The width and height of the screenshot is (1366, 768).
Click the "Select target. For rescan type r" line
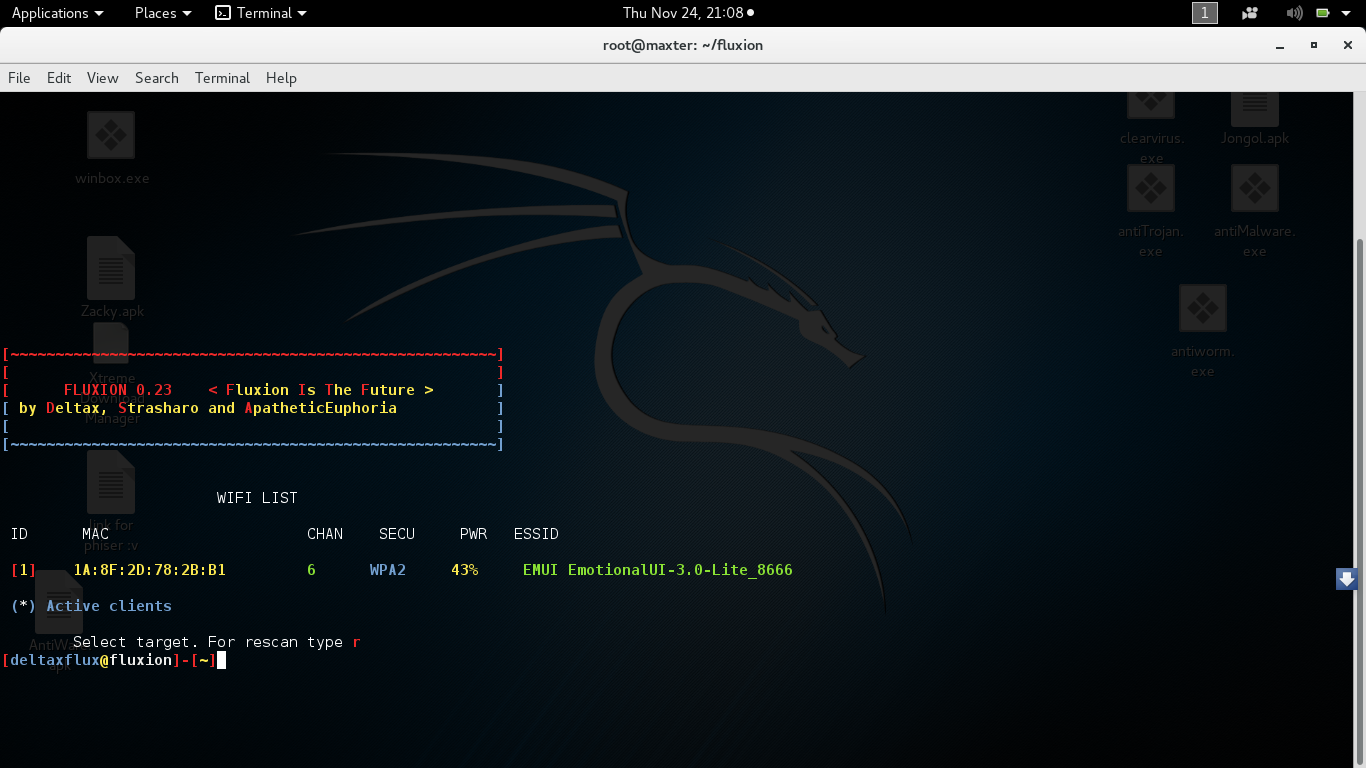click(x=217, y=642)
